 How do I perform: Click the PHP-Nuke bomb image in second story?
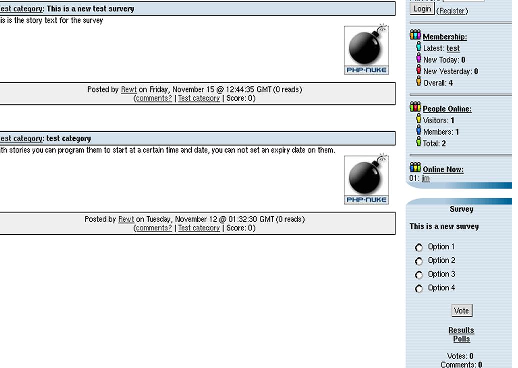[366, 180]
